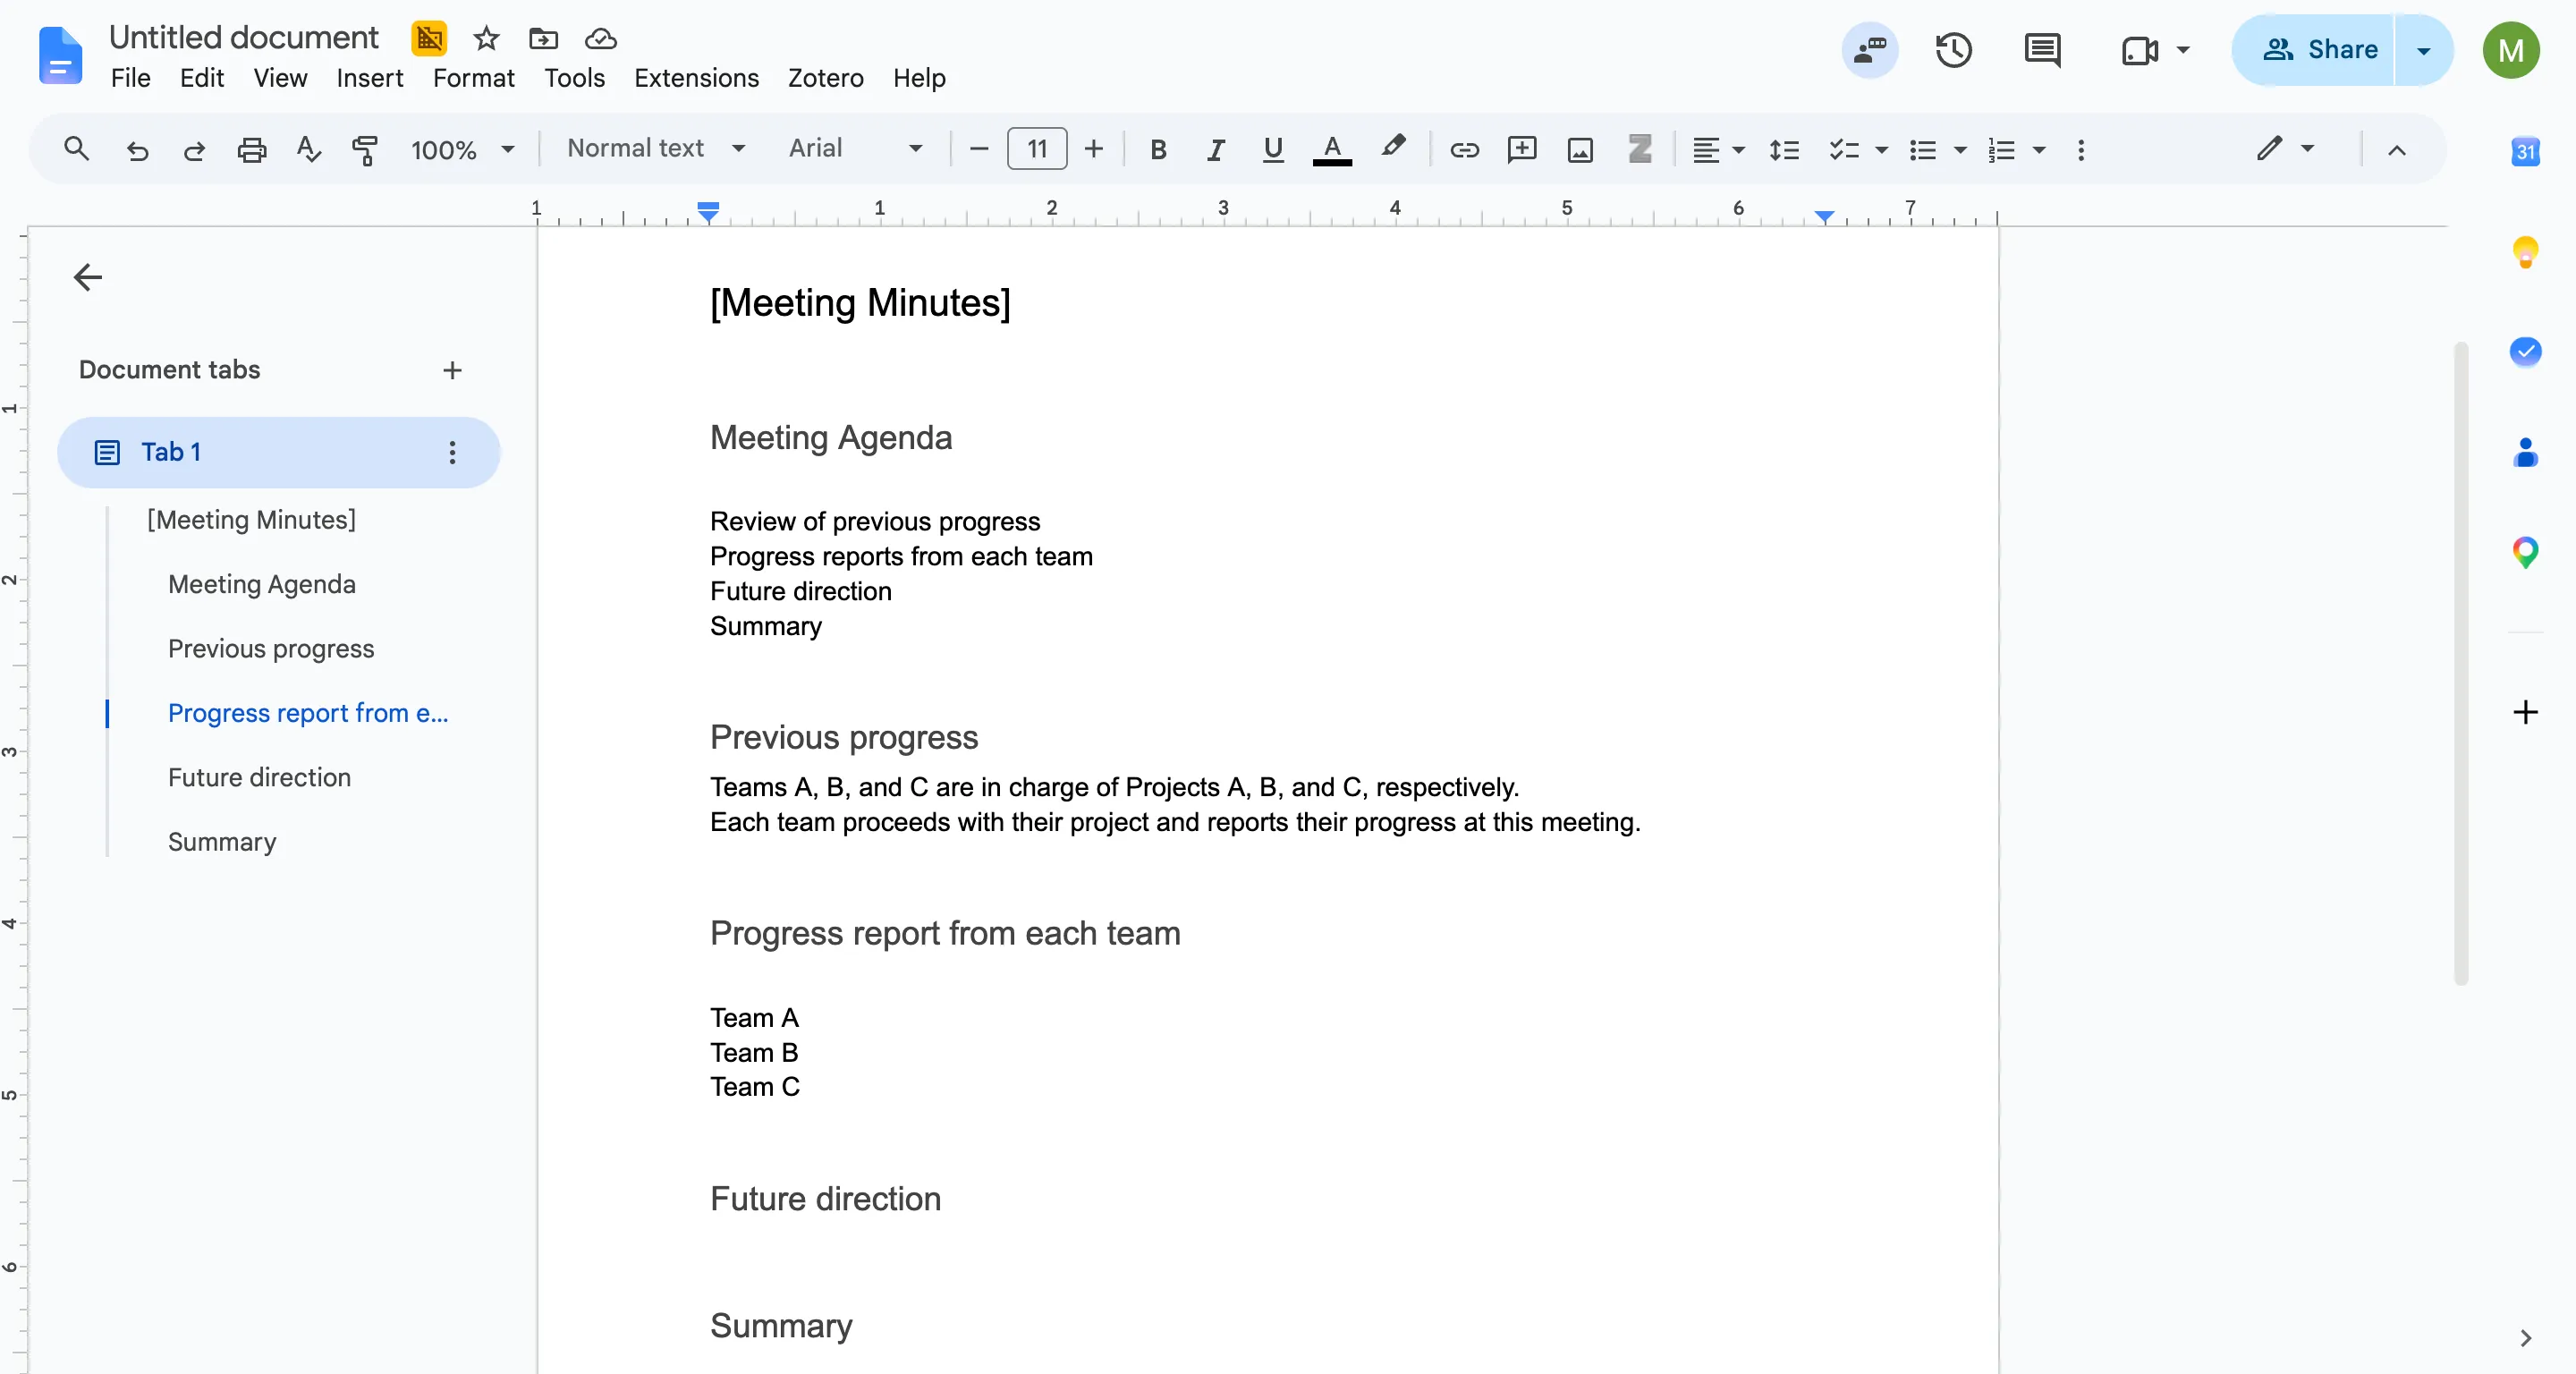Open the Normal text style dropdown
This screenshot has width=2576, height=1374.
656,149
